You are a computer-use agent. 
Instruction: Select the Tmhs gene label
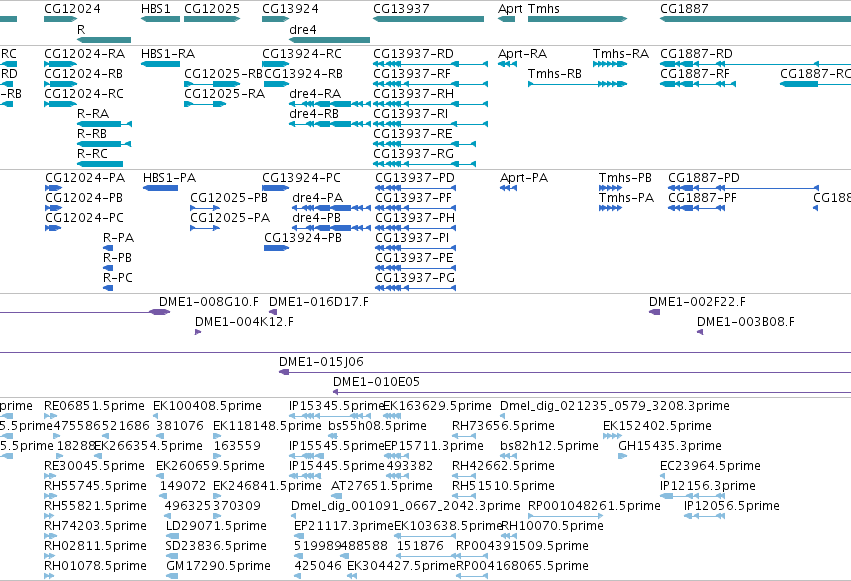click(544, 9)
